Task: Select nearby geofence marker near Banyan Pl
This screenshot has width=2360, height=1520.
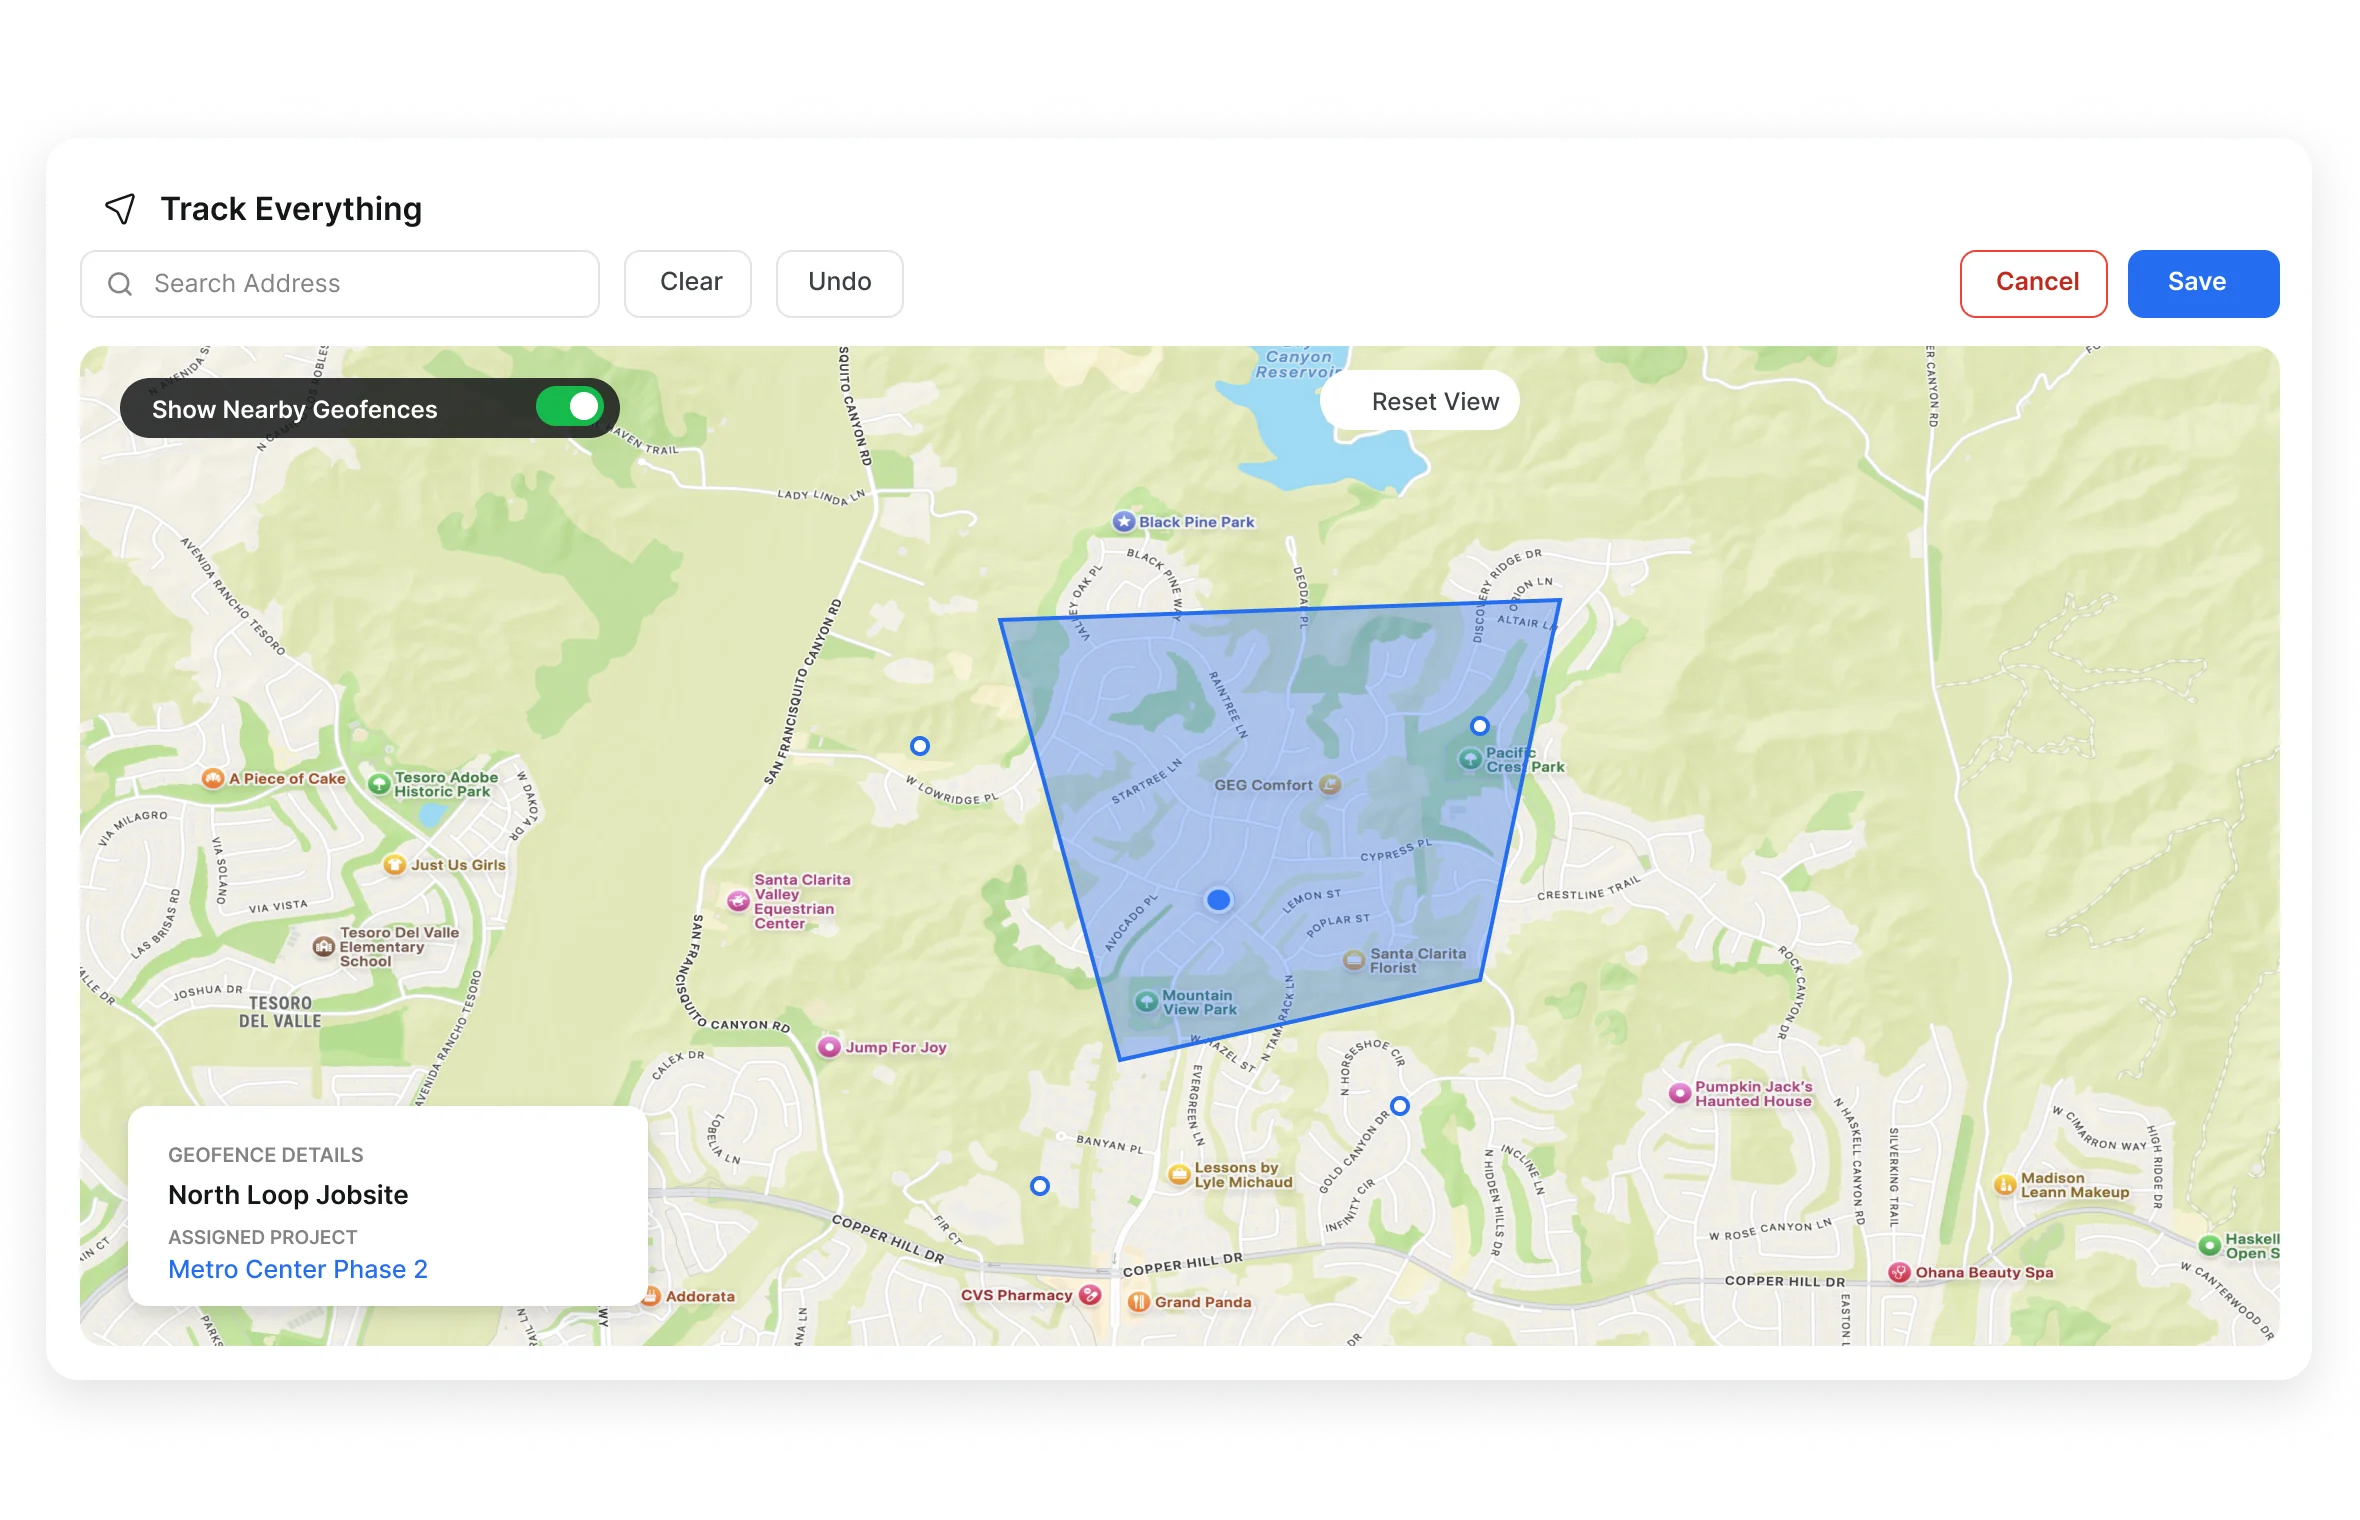Action: tap(1040, 1186)
